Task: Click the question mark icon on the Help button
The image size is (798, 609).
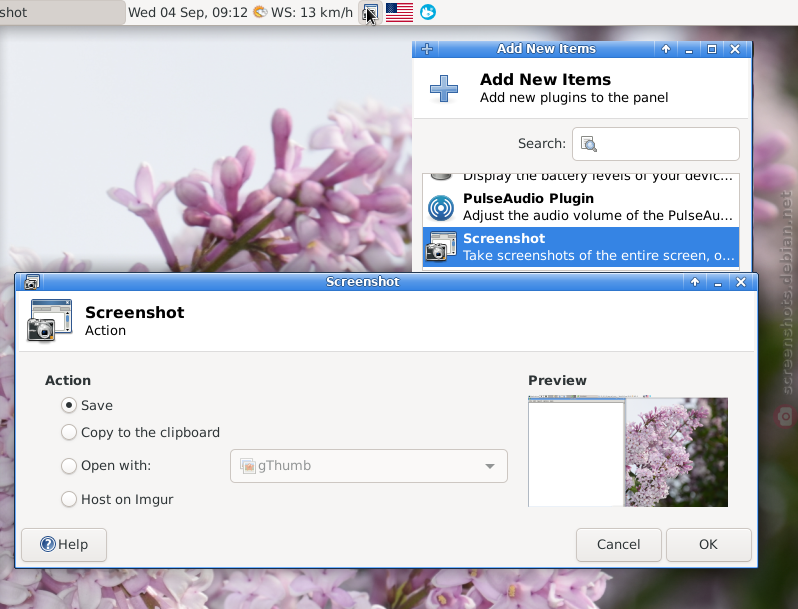Action: pos(48,544)
